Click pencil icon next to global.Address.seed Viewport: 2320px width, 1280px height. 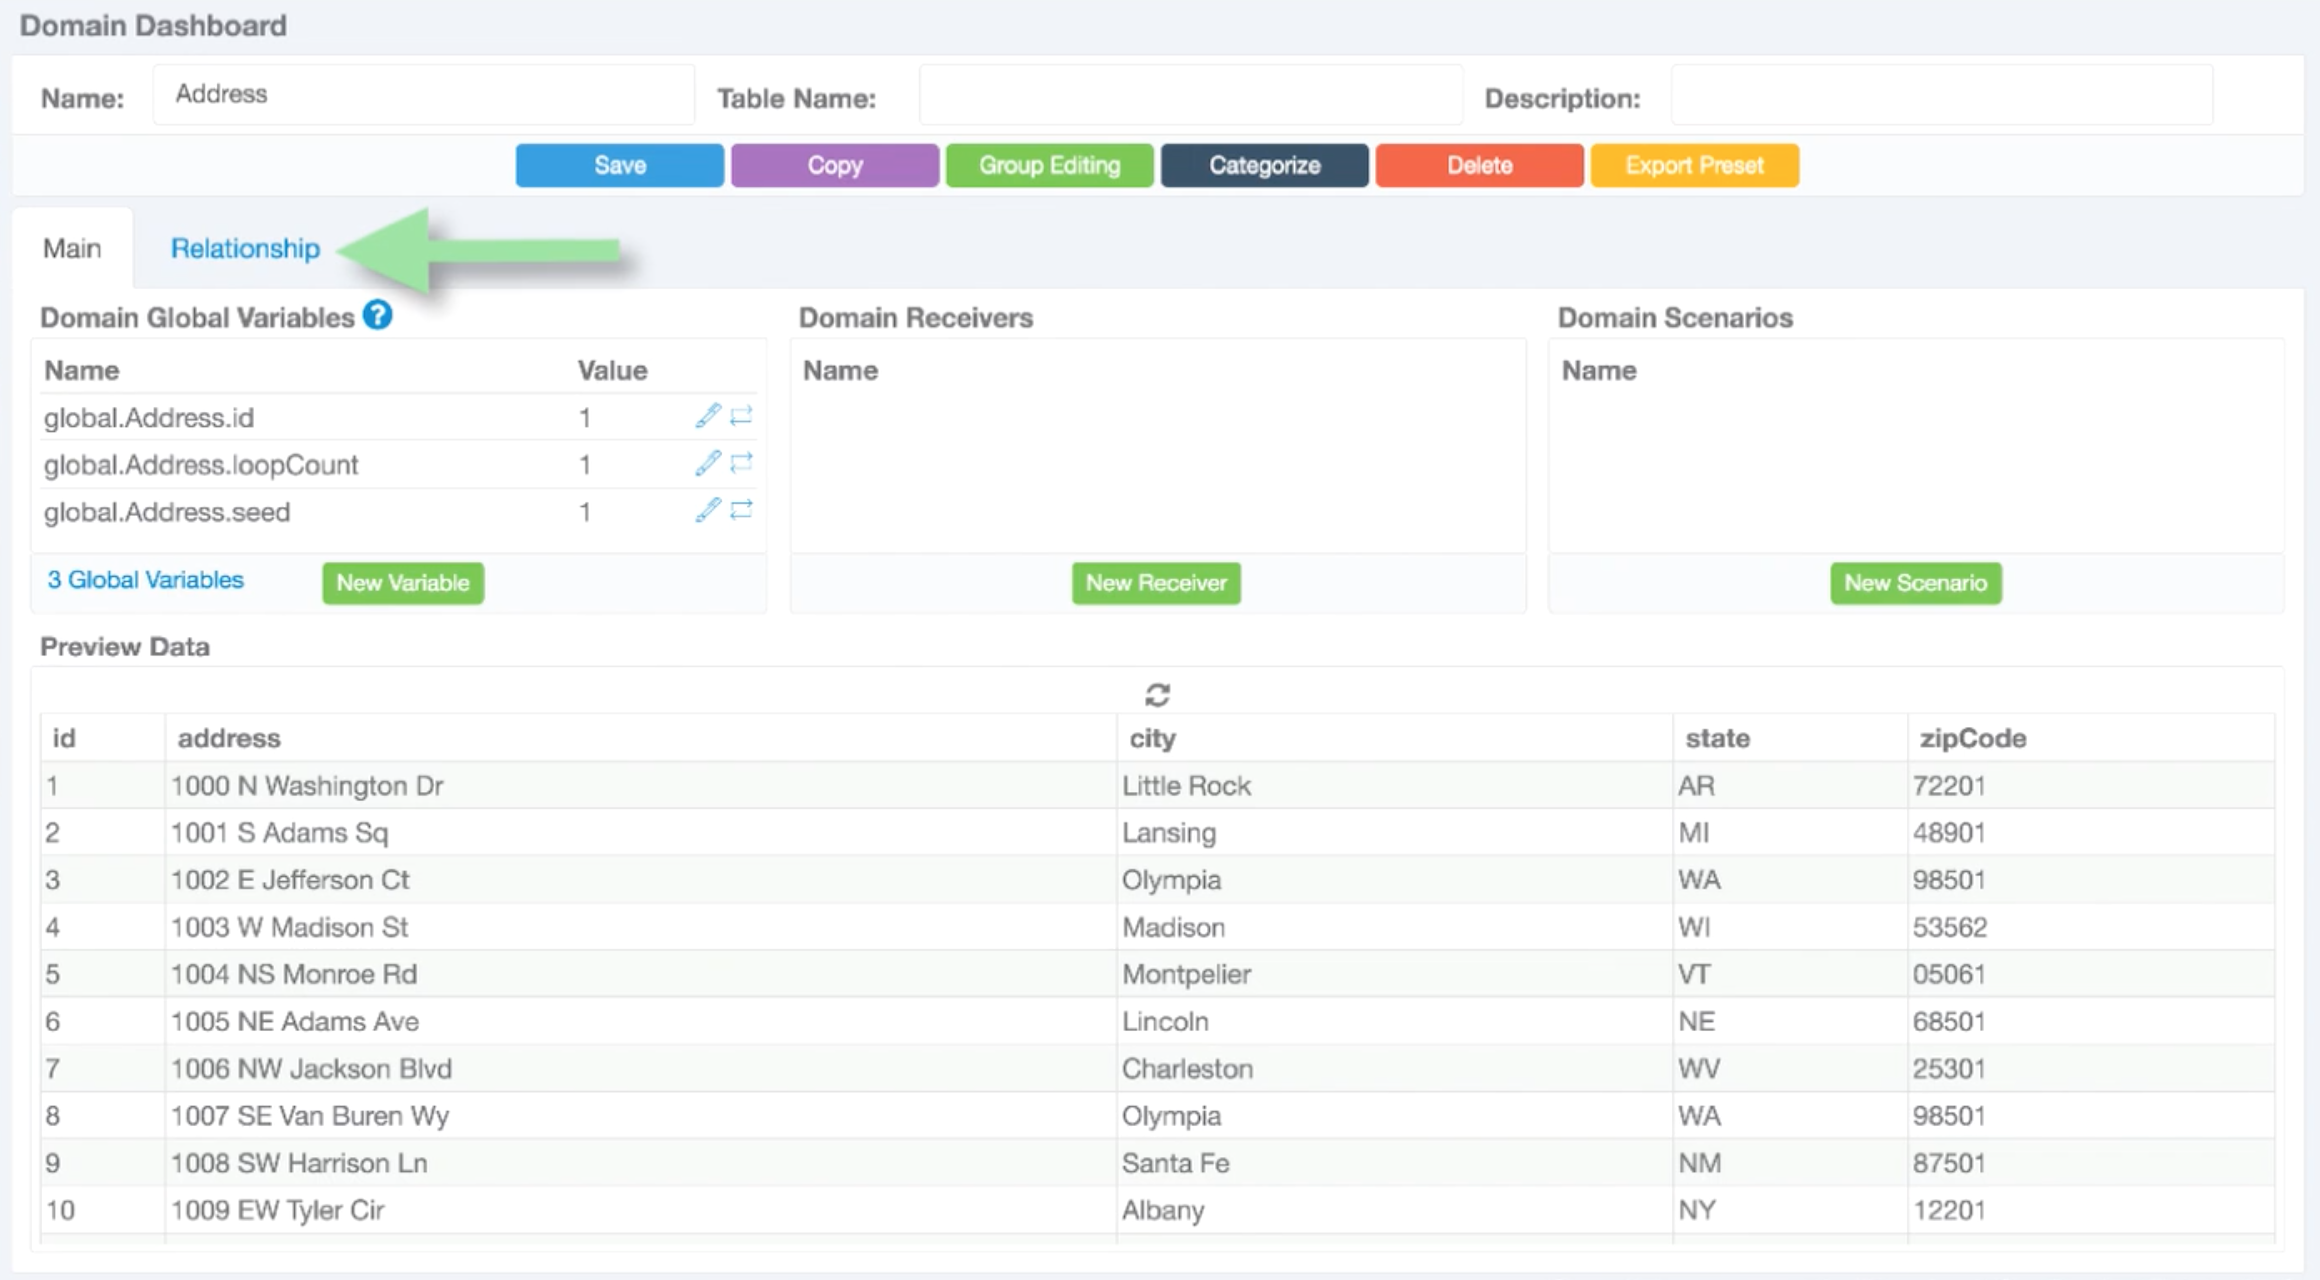(707, 510)
